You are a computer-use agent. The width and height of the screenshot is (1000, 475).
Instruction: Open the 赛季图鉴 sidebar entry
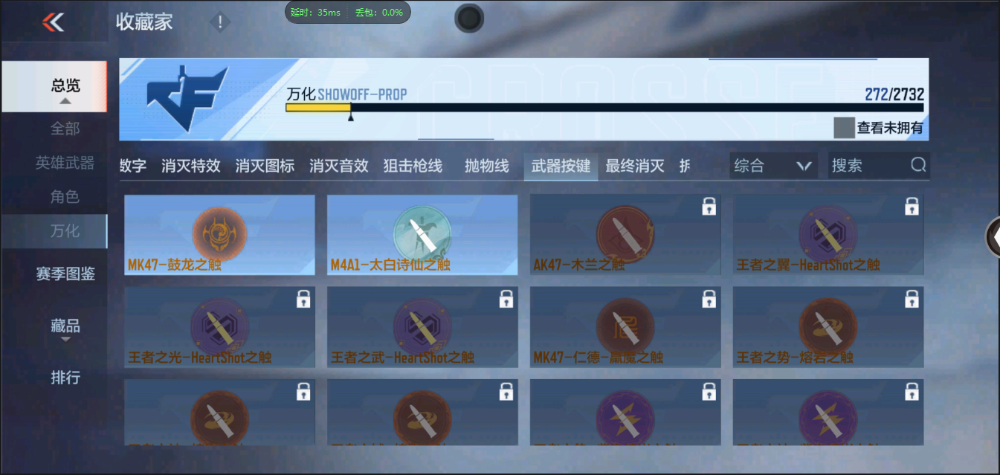click(65, 274)
